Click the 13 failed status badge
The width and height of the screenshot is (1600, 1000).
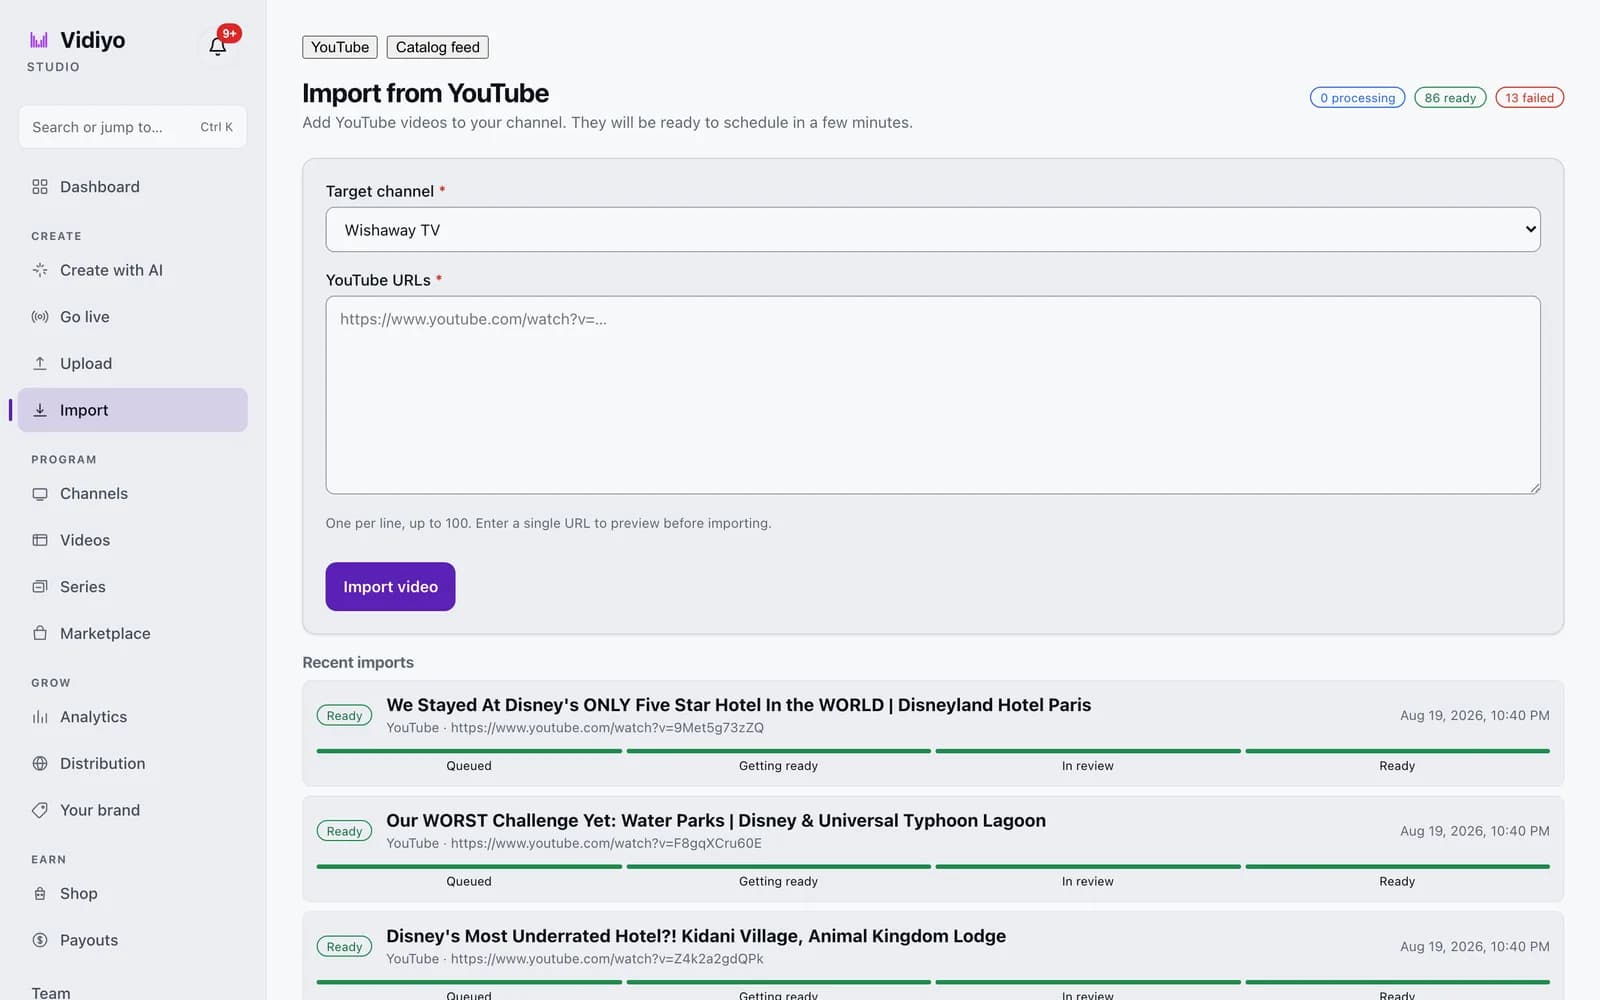[x=1530, y=98]
